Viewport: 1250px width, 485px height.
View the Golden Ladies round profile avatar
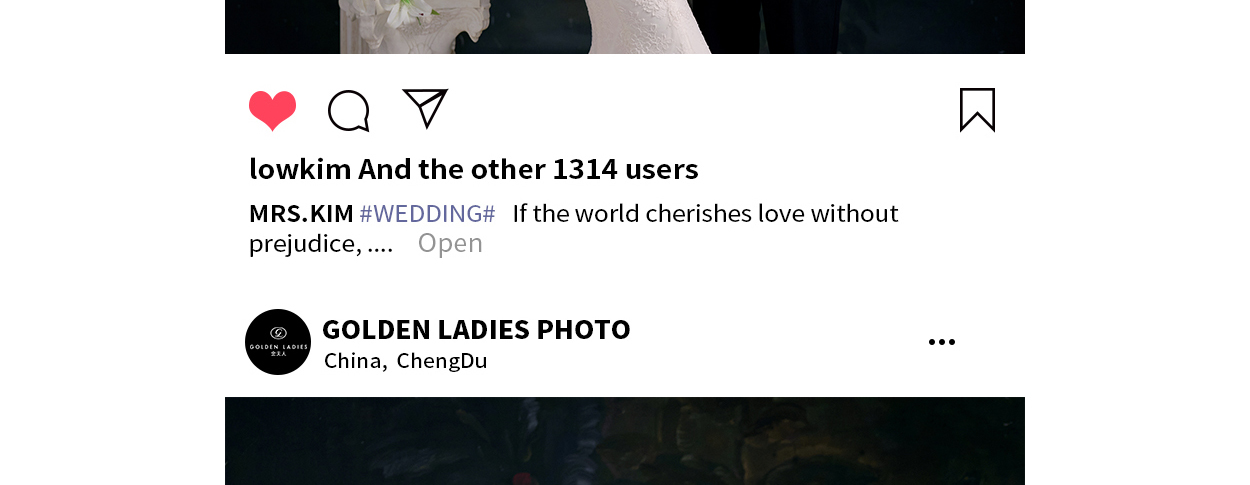point(278,342)
